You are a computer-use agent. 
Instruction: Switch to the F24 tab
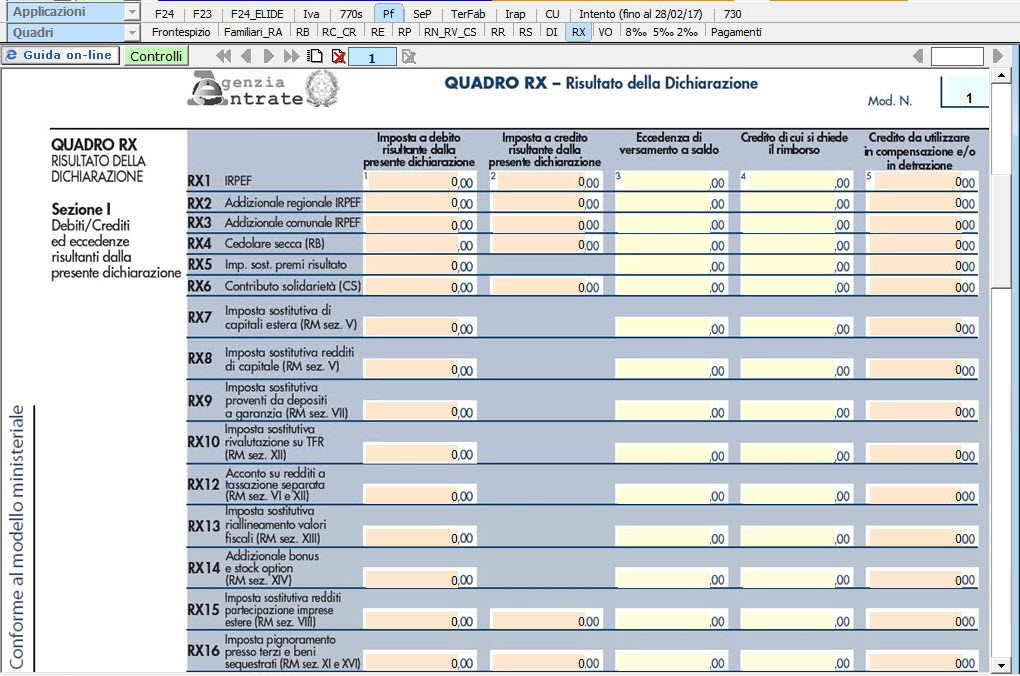pyautogui.click(x=165, y=14)
